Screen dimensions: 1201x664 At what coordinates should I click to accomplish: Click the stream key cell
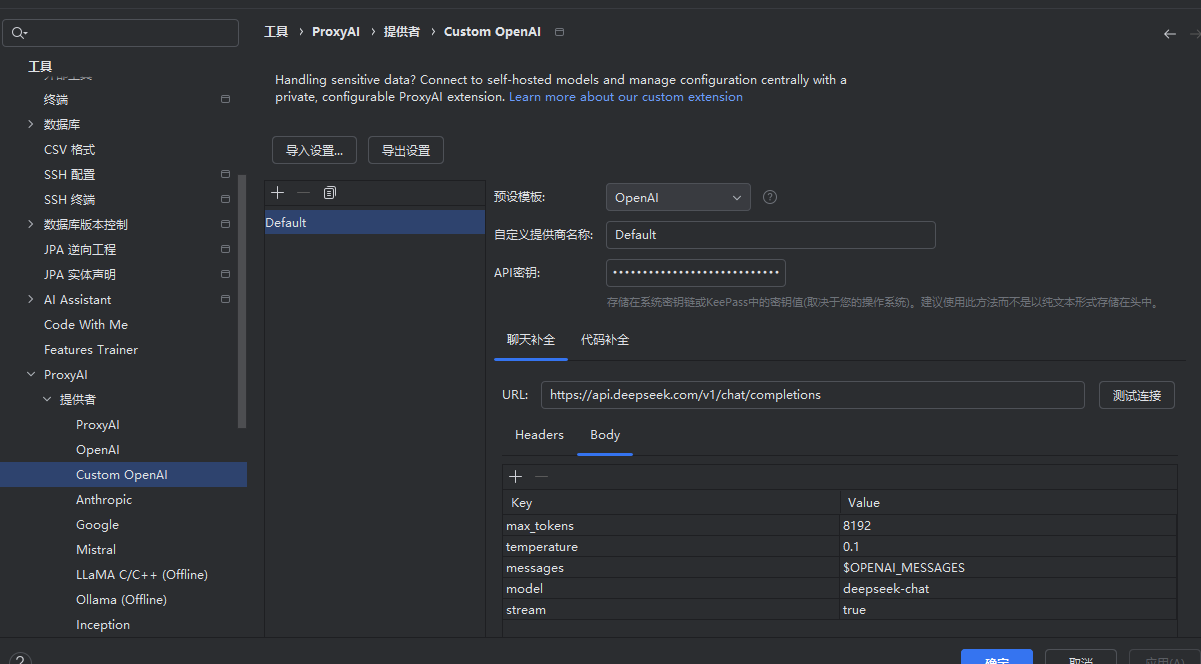tap(671, 610)
